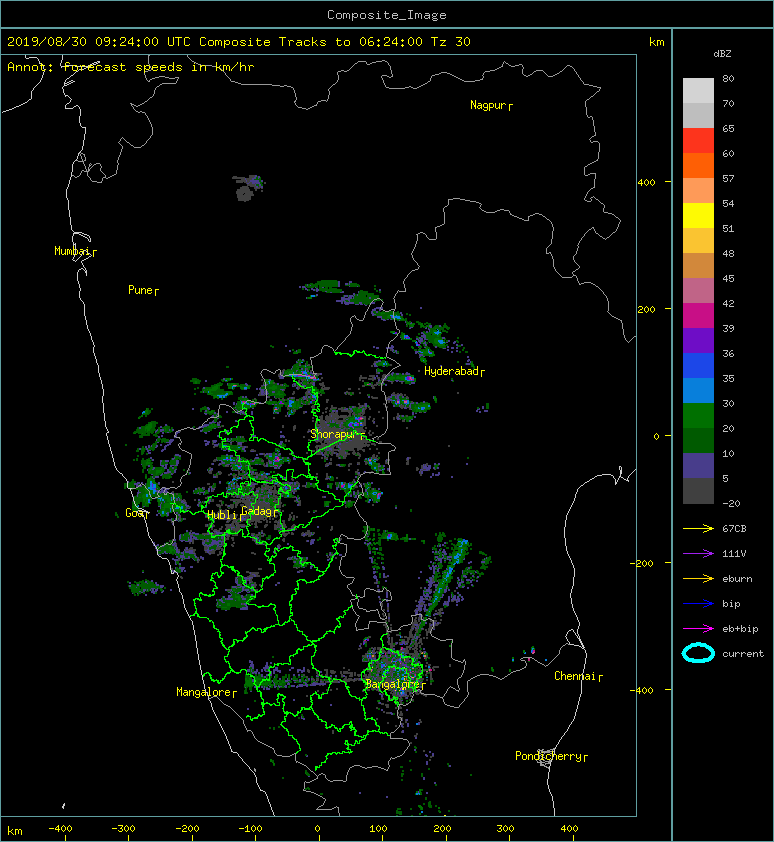
Task: Click the Mangalore city label
Action: pyautogui.click(x=204, y=692)
